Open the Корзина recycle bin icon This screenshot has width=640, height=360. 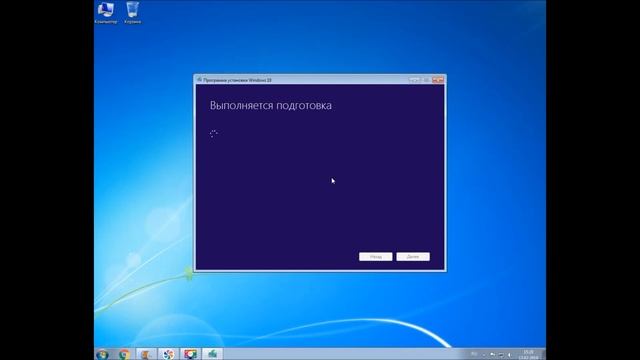coord(133,13)
